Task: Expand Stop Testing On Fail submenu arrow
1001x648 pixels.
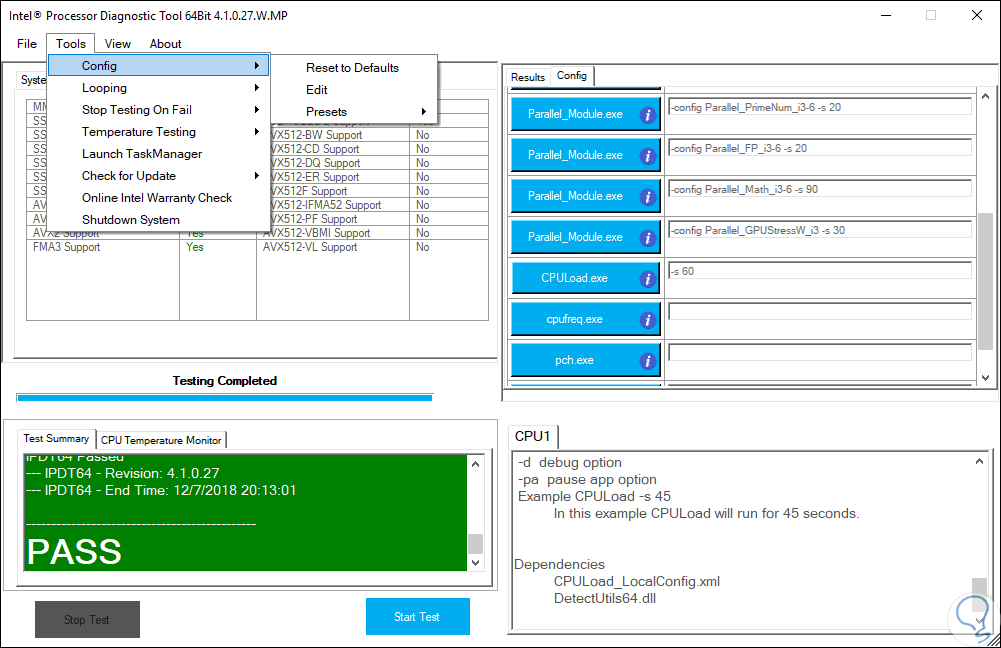Action: (x=257, y=110)
